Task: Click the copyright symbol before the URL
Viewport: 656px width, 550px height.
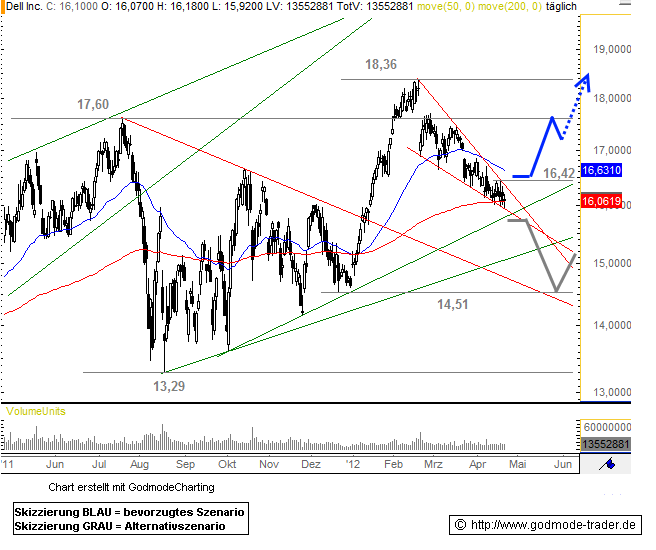Action: coord(460,525)
